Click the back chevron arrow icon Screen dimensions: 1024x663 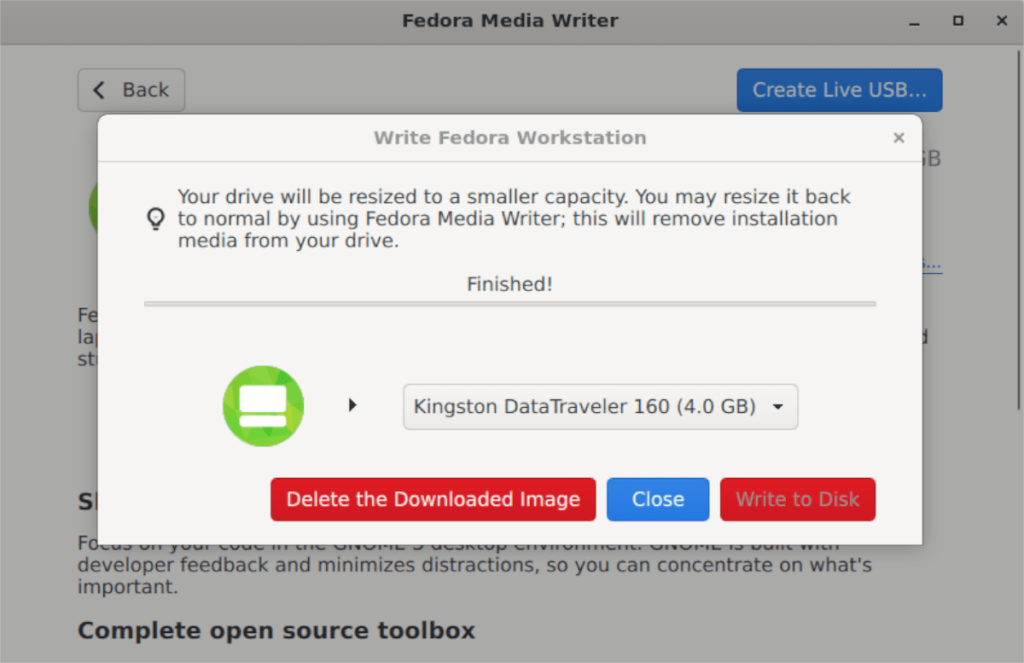(98, 90)
